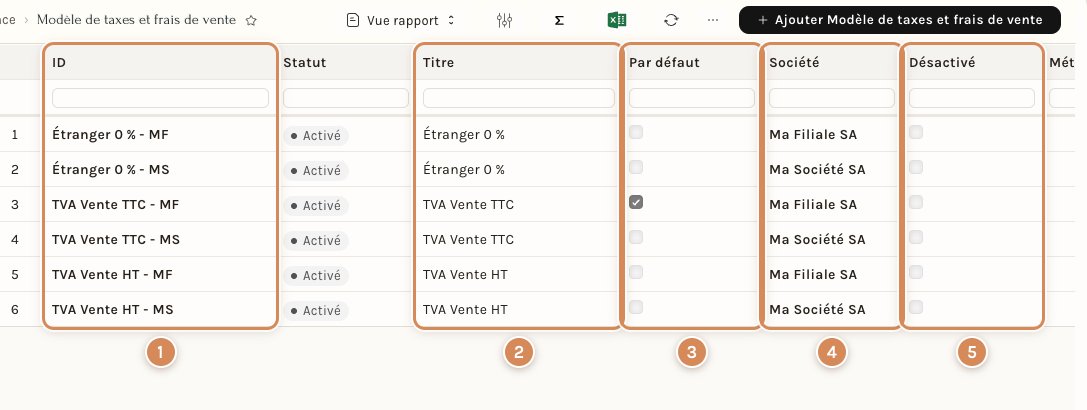
Task: Click the Statut filter input field
Action: 346,98
